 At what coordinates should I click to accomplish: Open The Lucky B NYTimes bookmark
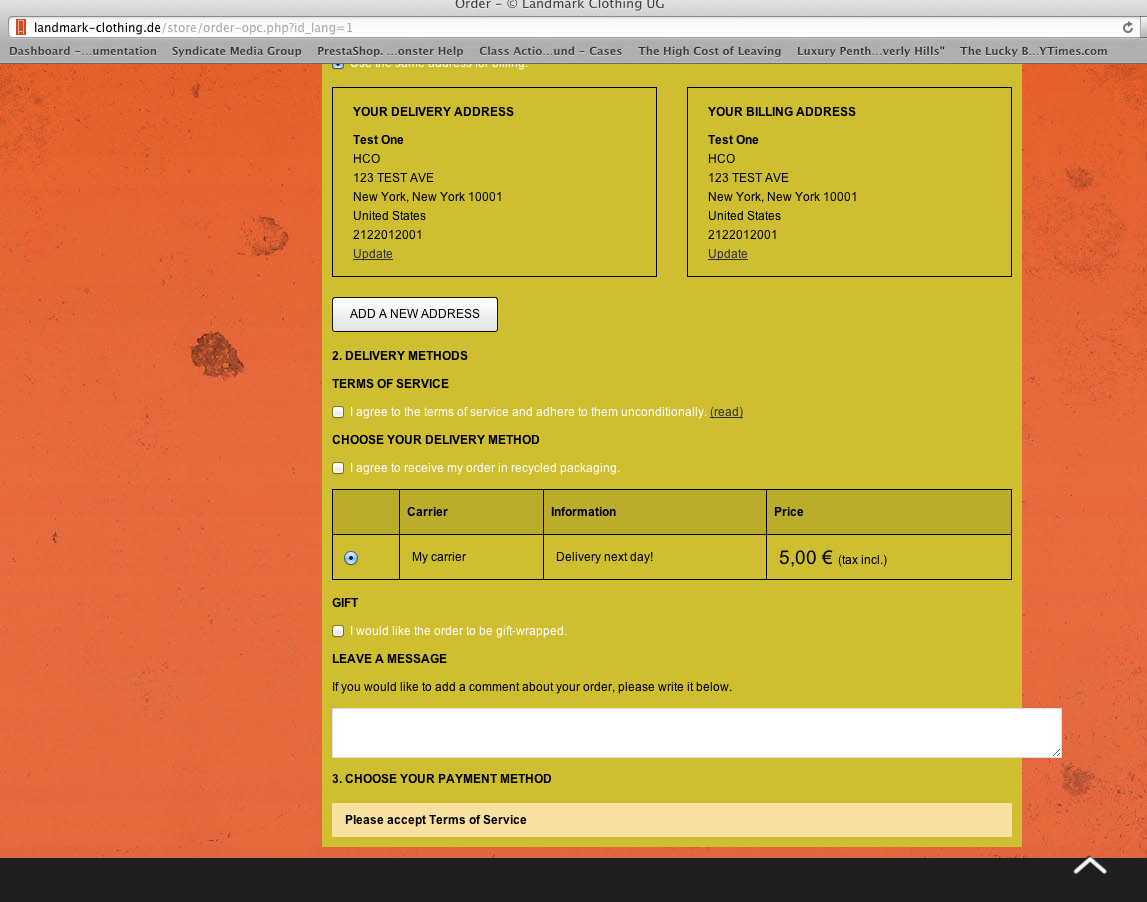[1034, 51]
